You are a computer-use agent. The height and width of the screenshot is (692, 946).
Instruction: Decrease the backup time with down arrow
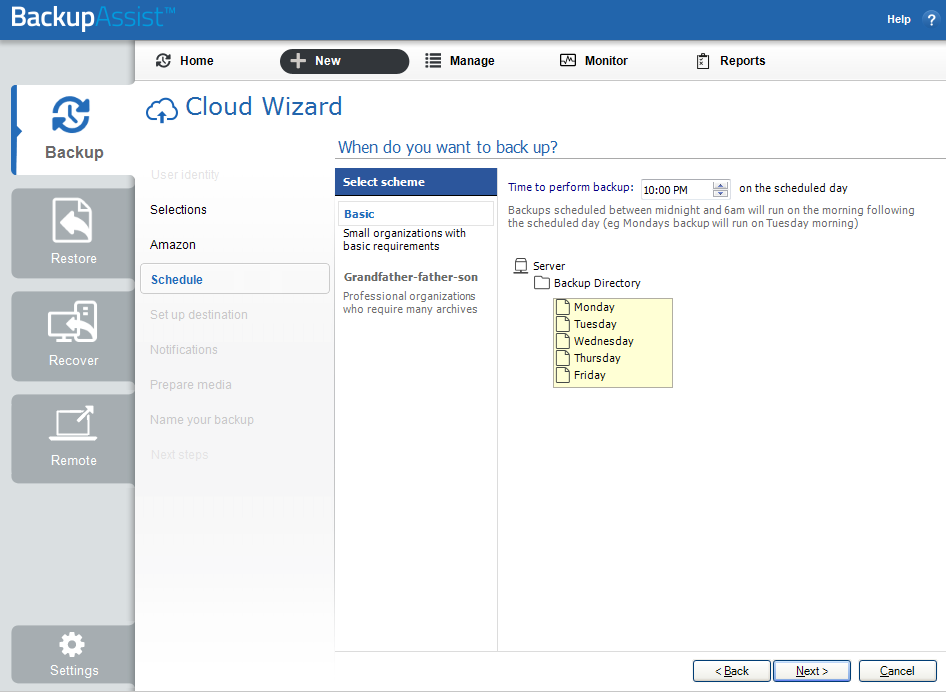[720, 194]
